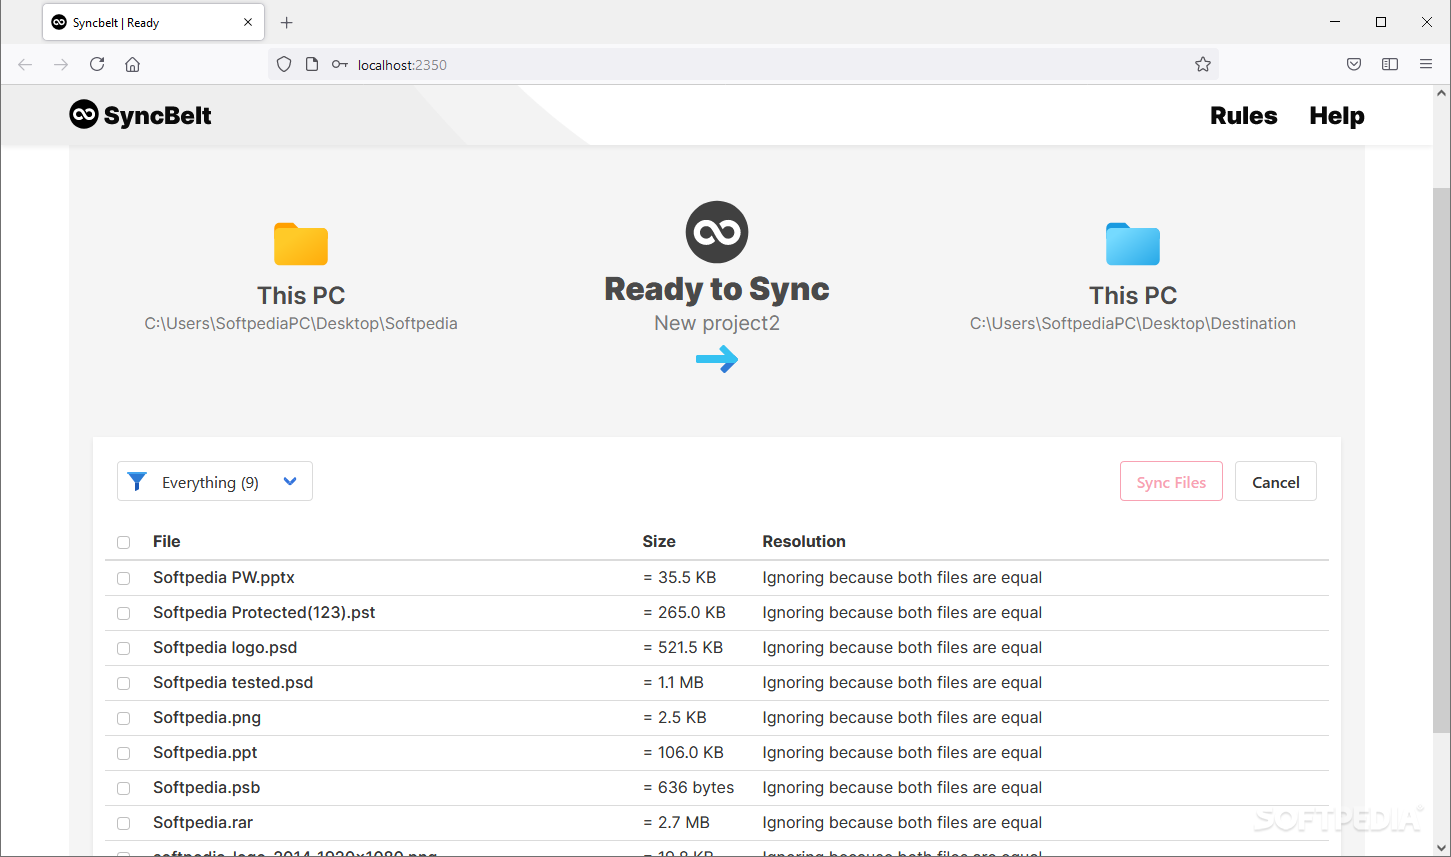Screen dimensions: 1451x857
Task: Click the Sync Files button
Action: 1171,481
